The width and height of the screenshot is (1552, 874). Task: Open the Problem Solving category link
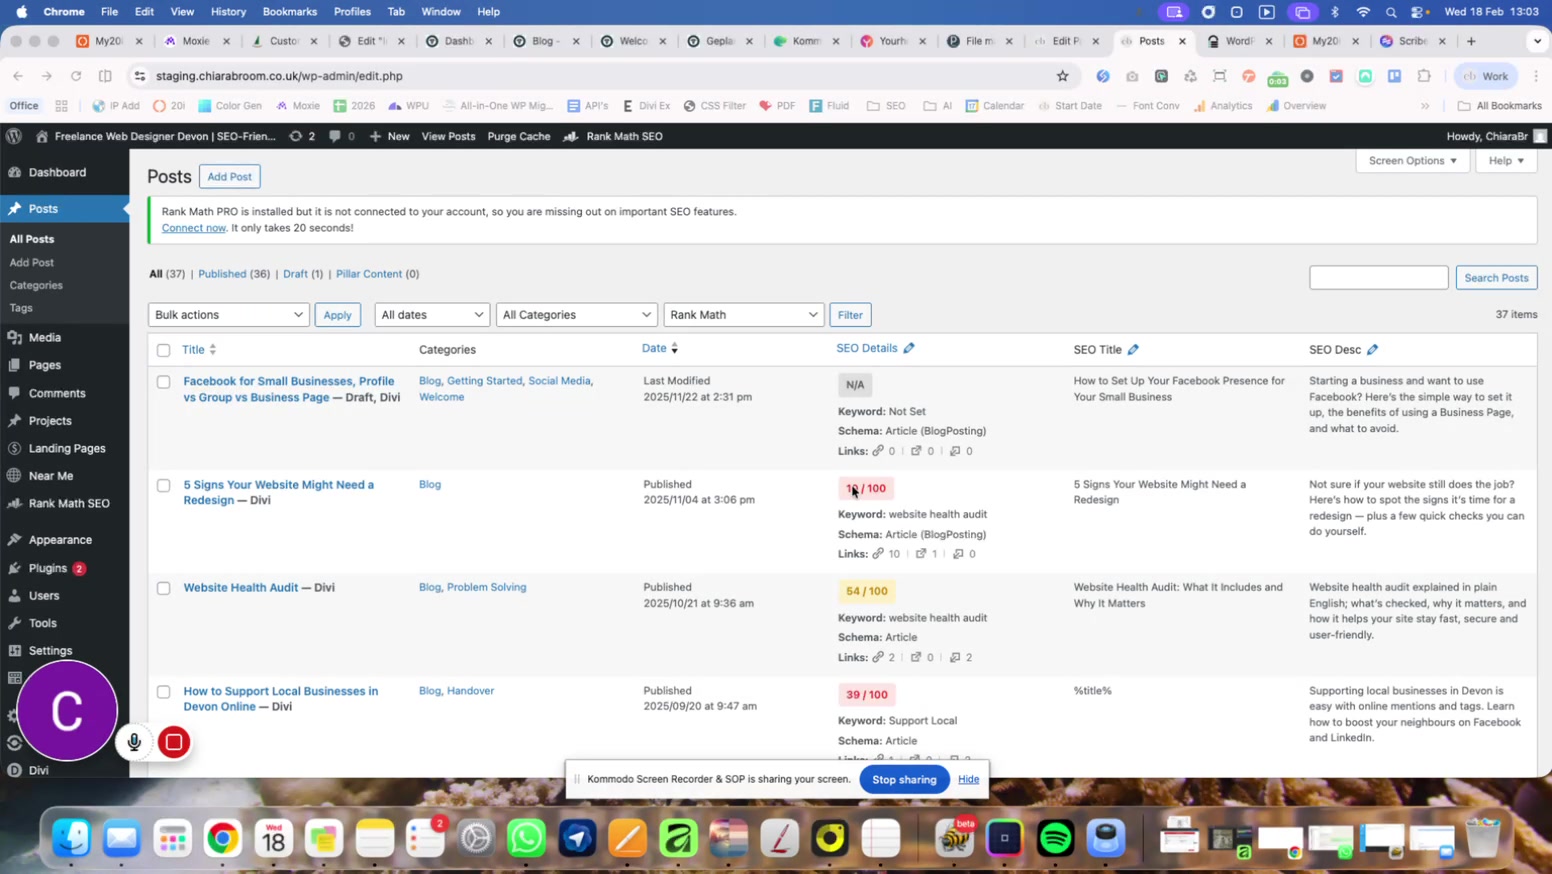tap(486, 587)
